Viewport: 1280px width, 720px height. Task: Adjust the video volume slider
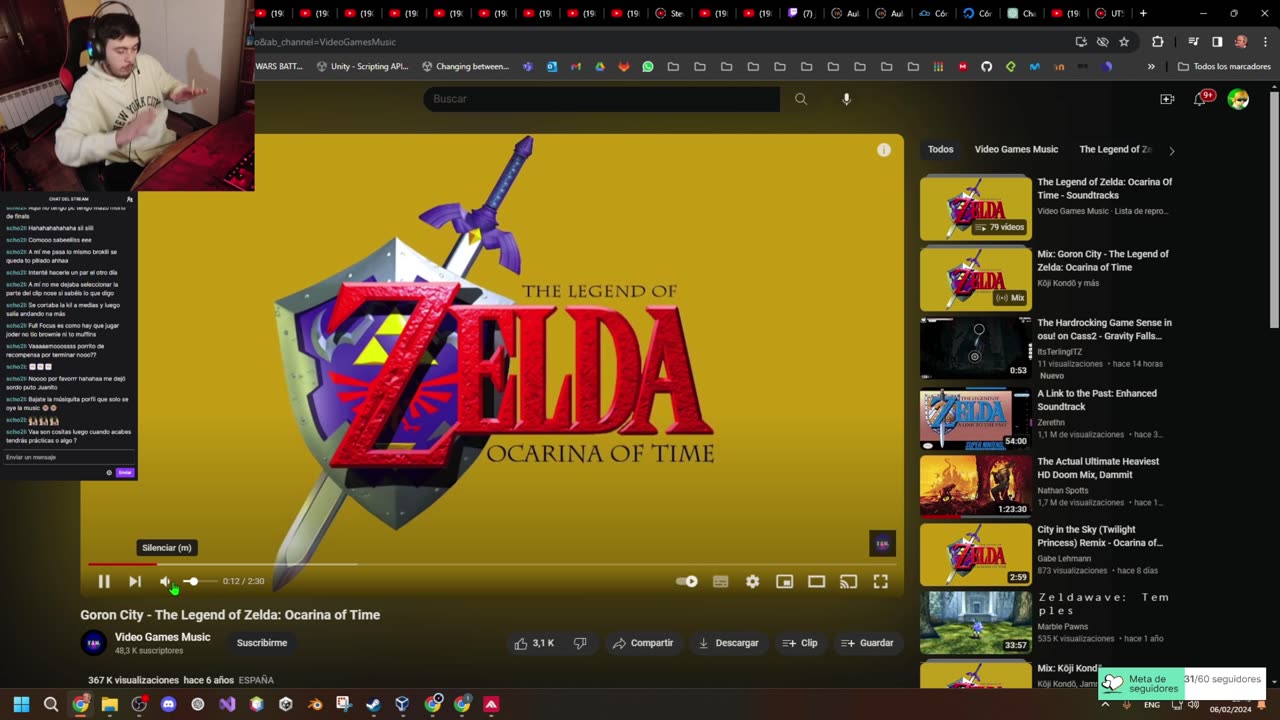click(199, 581)
